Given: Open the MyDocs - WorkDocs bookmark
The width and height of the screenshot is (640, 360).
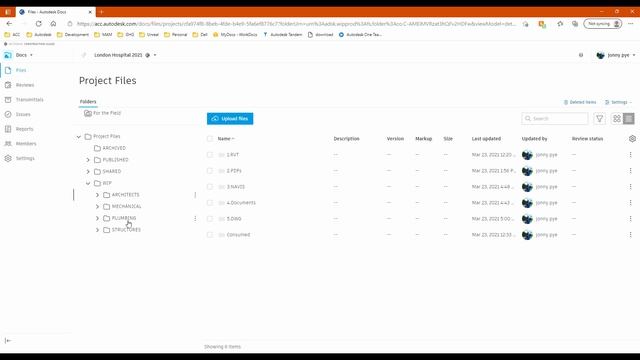Looking at the screenshot, I should pyautogui.click(x=235, y=35).
